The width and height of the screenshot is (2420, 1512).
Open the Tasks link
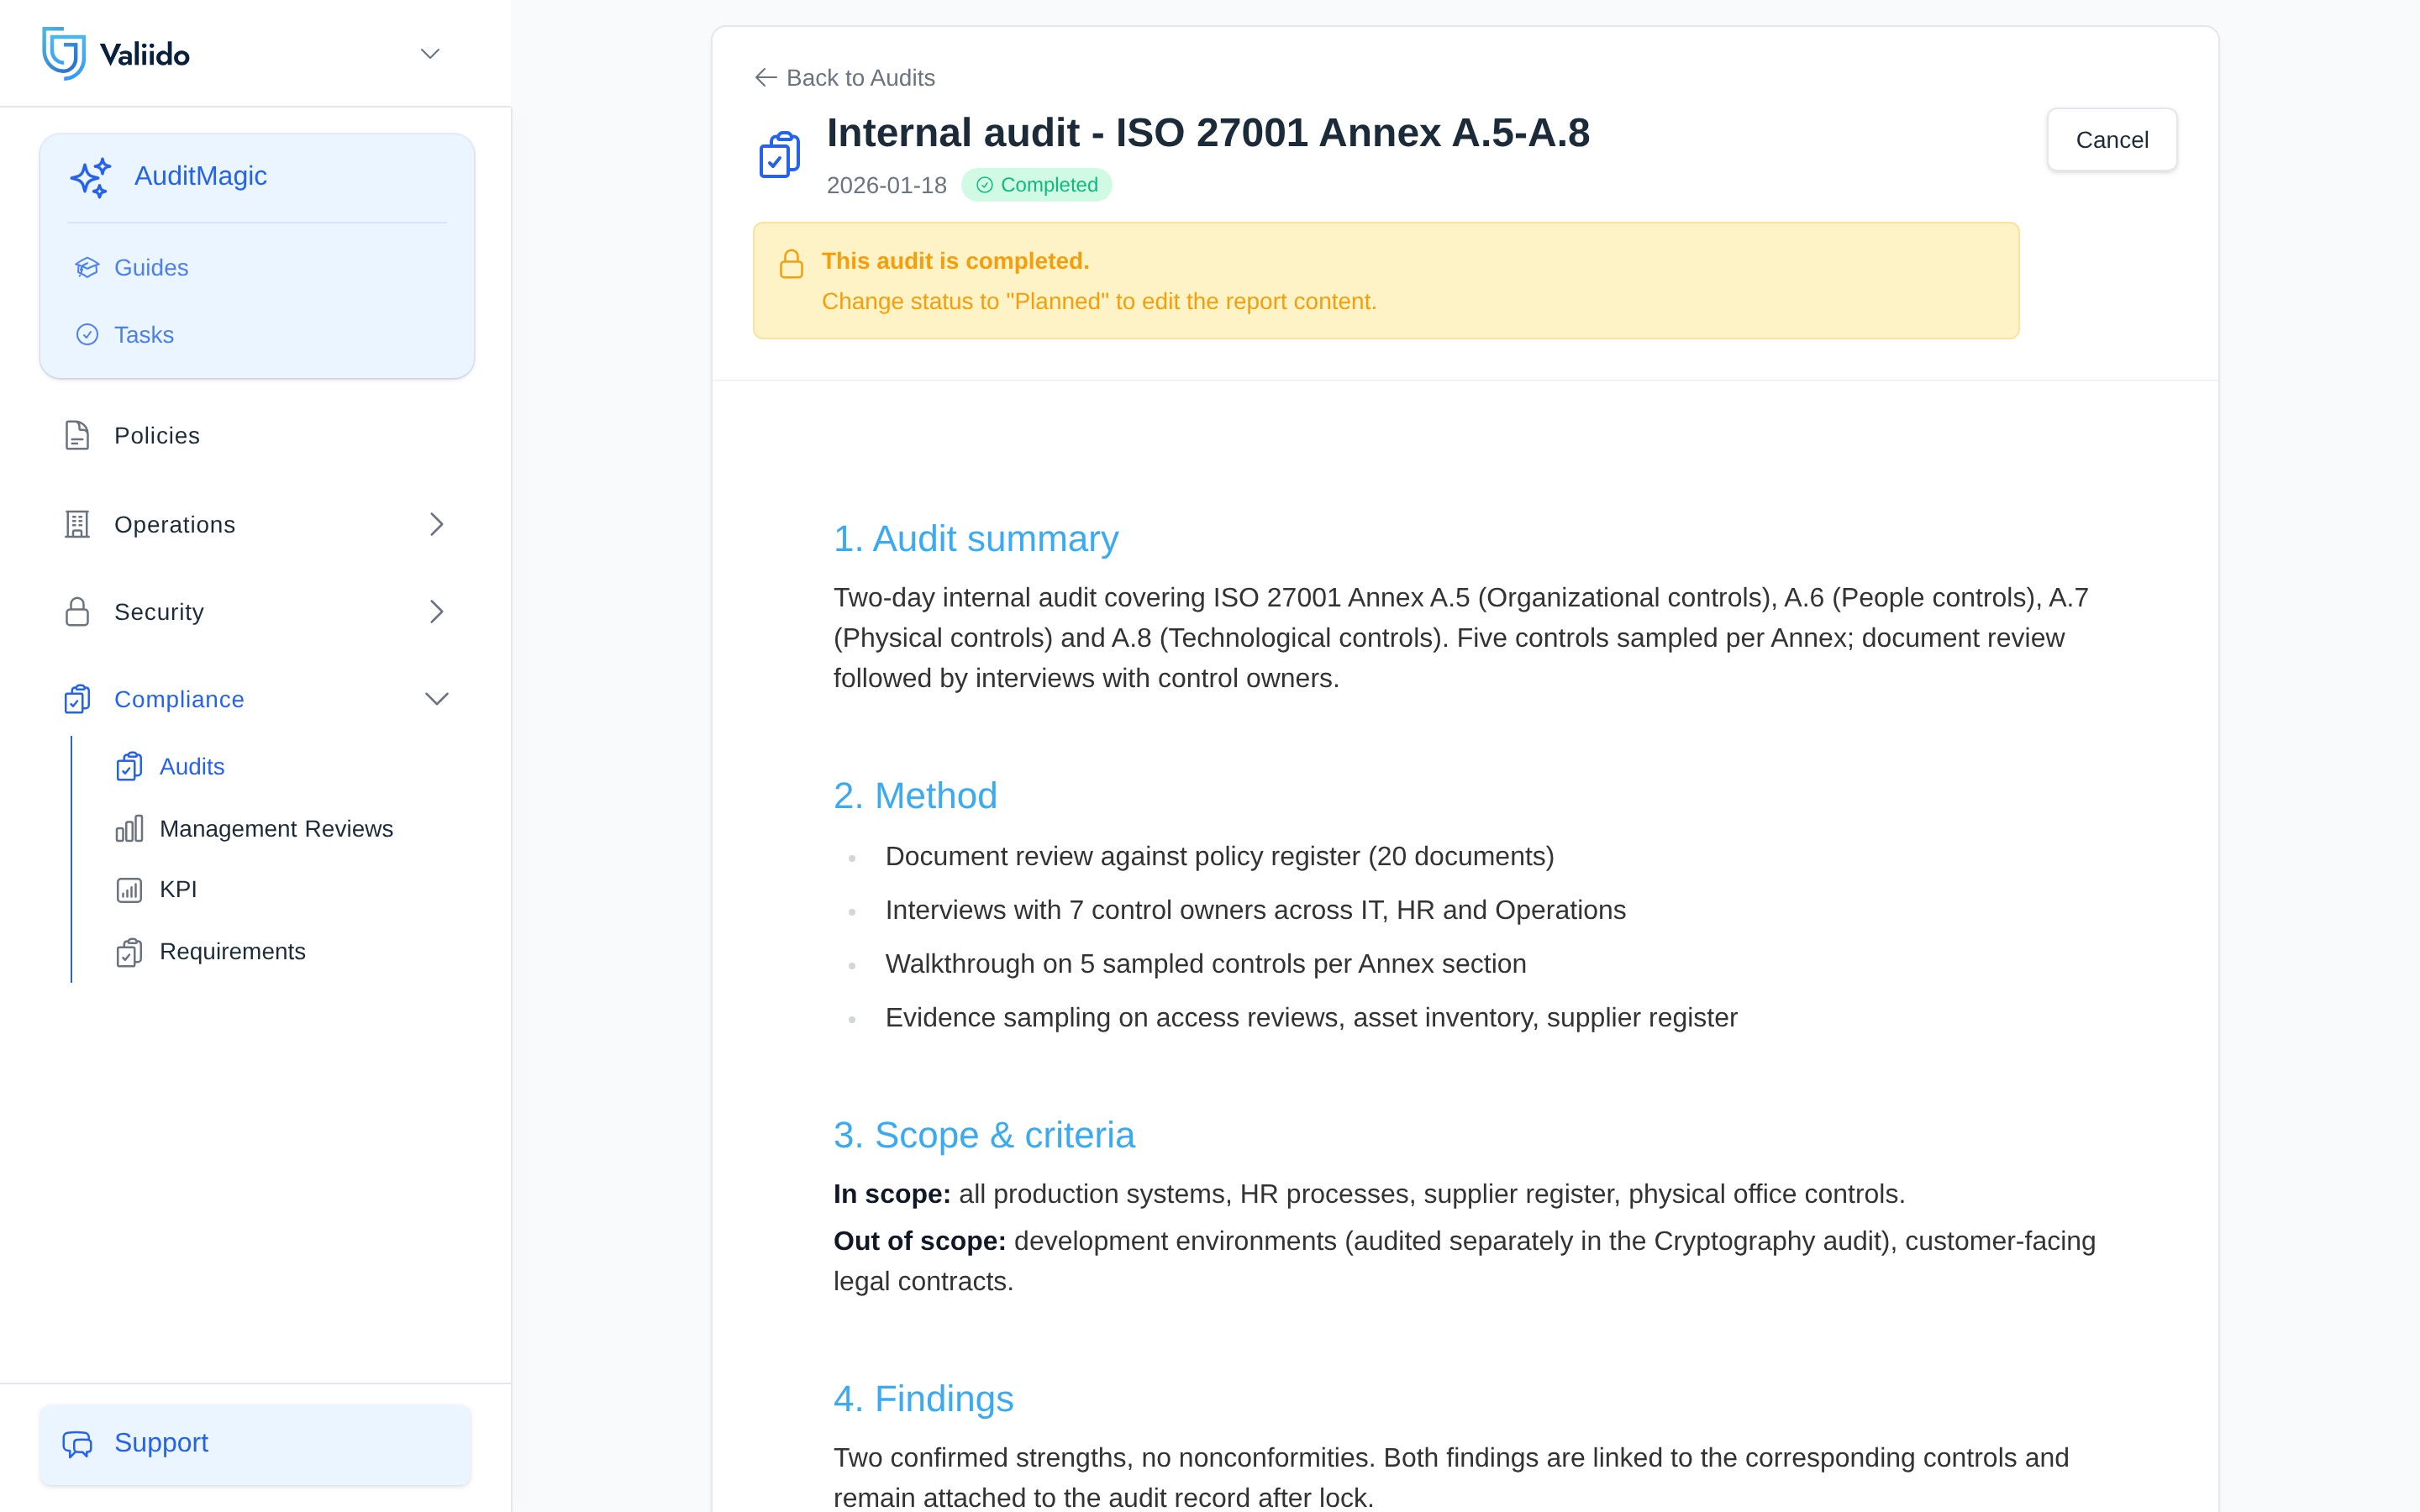(x=144, y=334)
